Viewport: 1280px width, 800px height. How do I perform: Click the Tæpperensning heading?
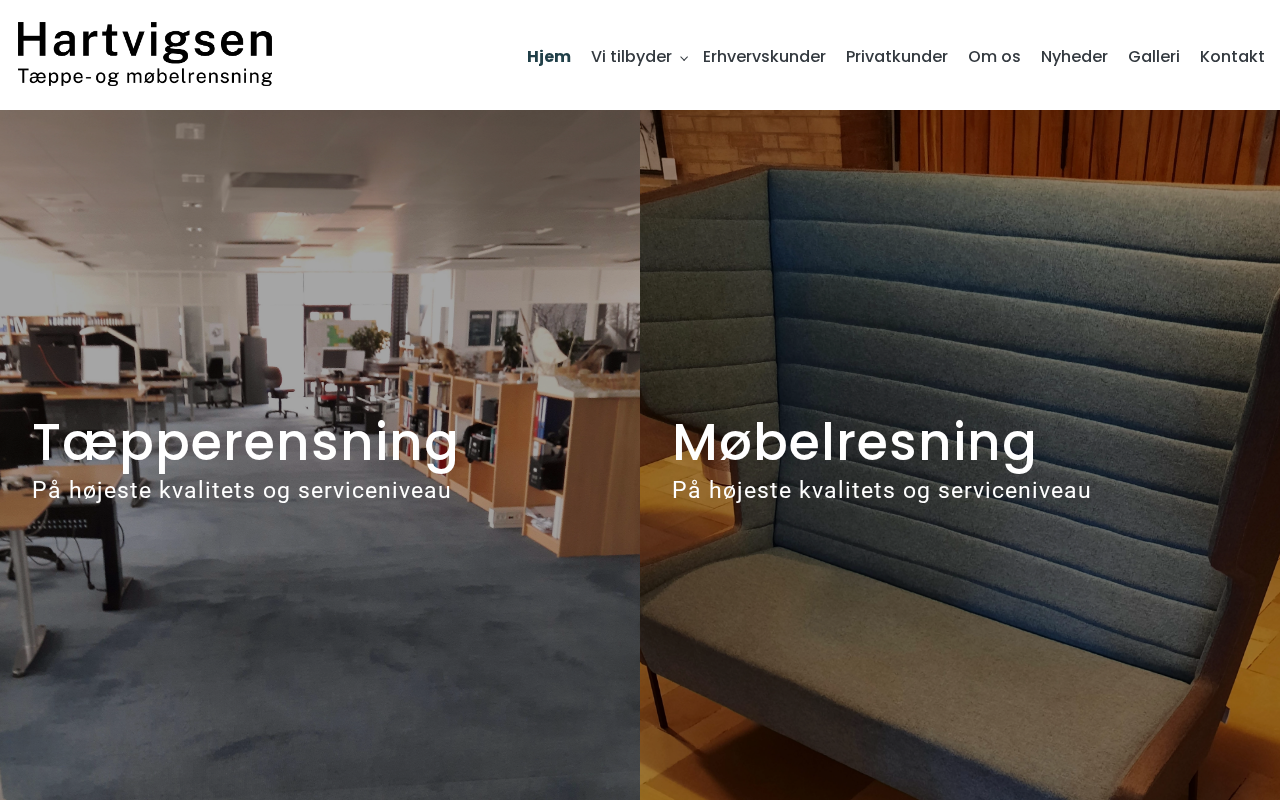click(x=246, y=443)
